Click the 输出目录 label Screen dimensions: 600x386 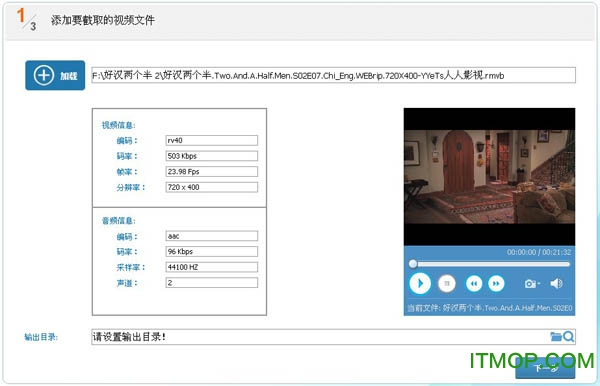[x=41, y=337]
